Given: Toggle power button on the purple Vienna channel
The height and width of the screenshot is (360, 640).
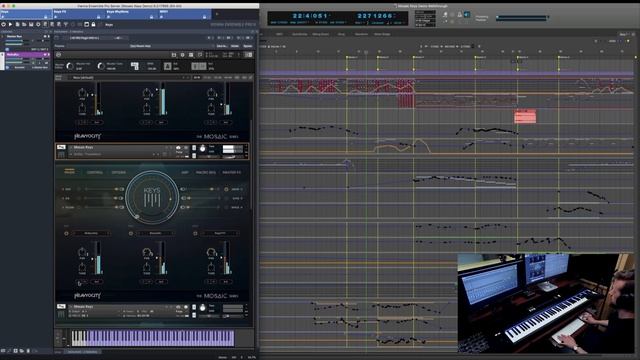Looking at the screenshot, I should click(7, 67).
